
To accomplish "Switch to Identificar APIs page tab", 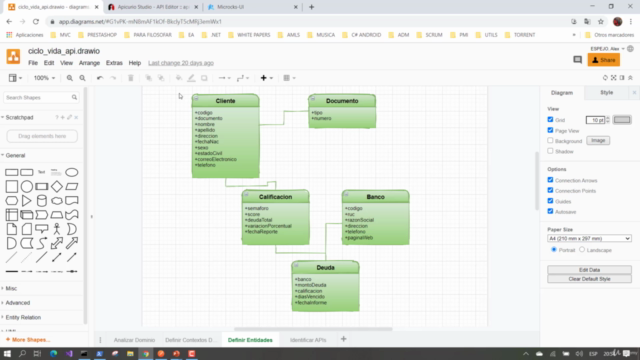I will [x=308, y=340].
